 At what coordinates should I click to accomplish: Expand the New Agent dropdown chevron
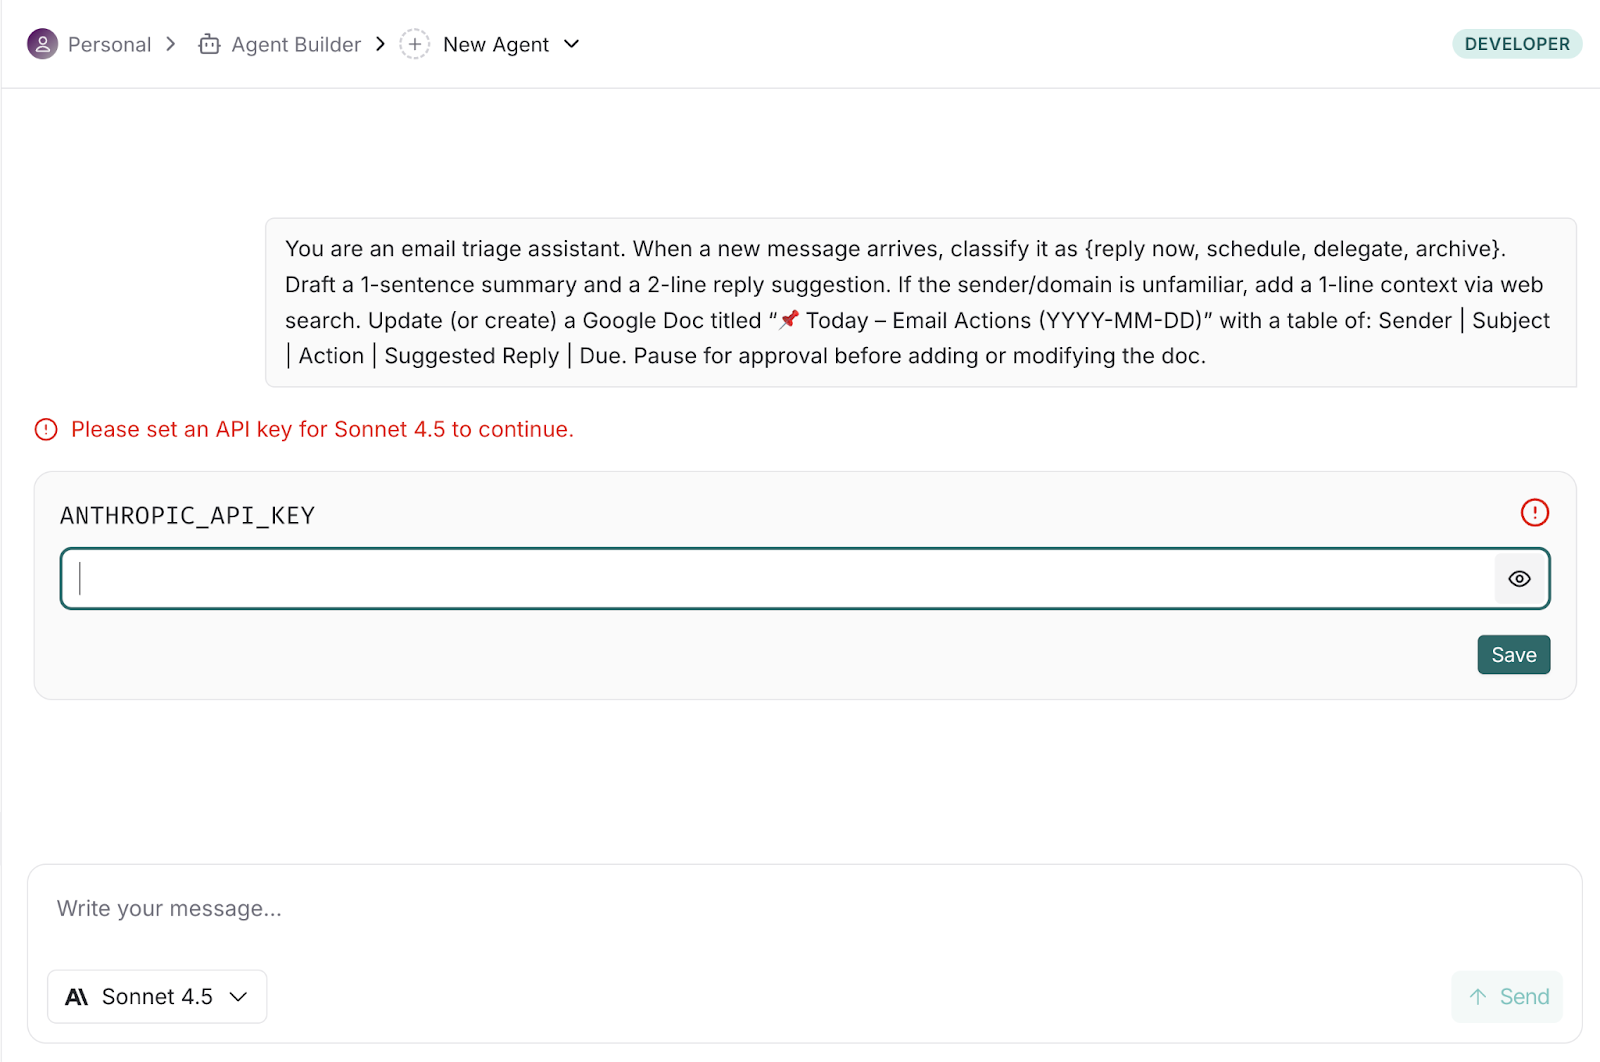[572, 44]
